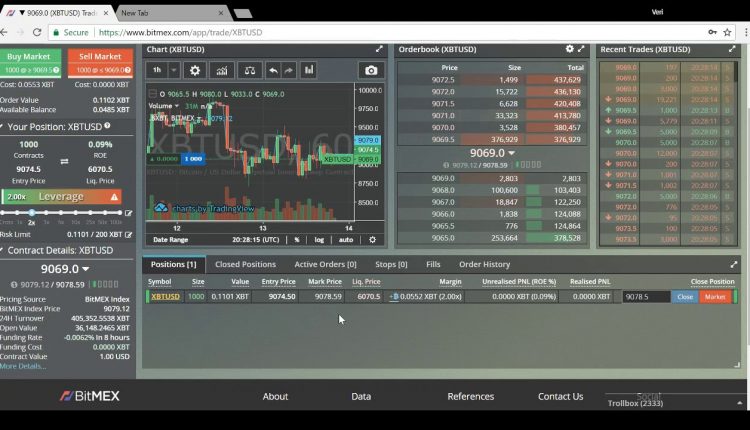Select orderbook bid row at 9068.0
Image resolution: width=750 pixels, height=430 pixels.
pos(492,190)
